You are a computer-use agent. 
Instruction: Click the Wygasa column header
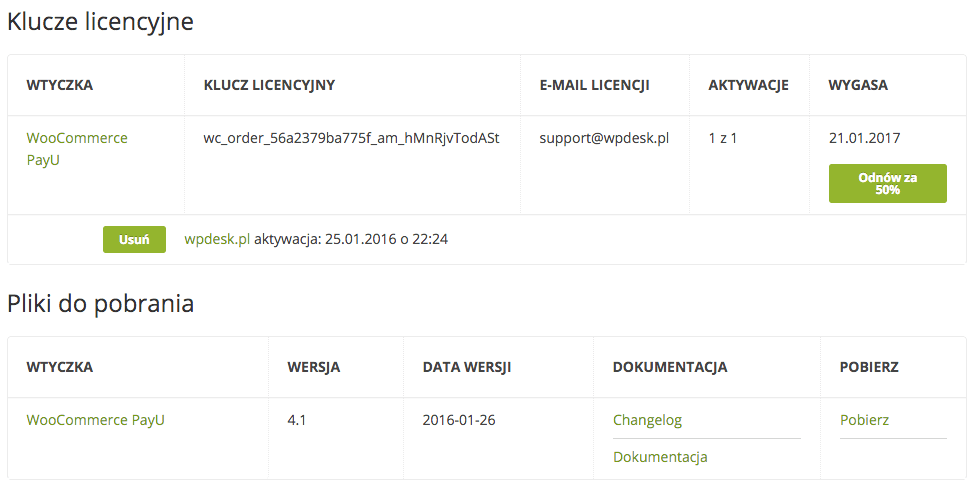(x=858, y=85)
